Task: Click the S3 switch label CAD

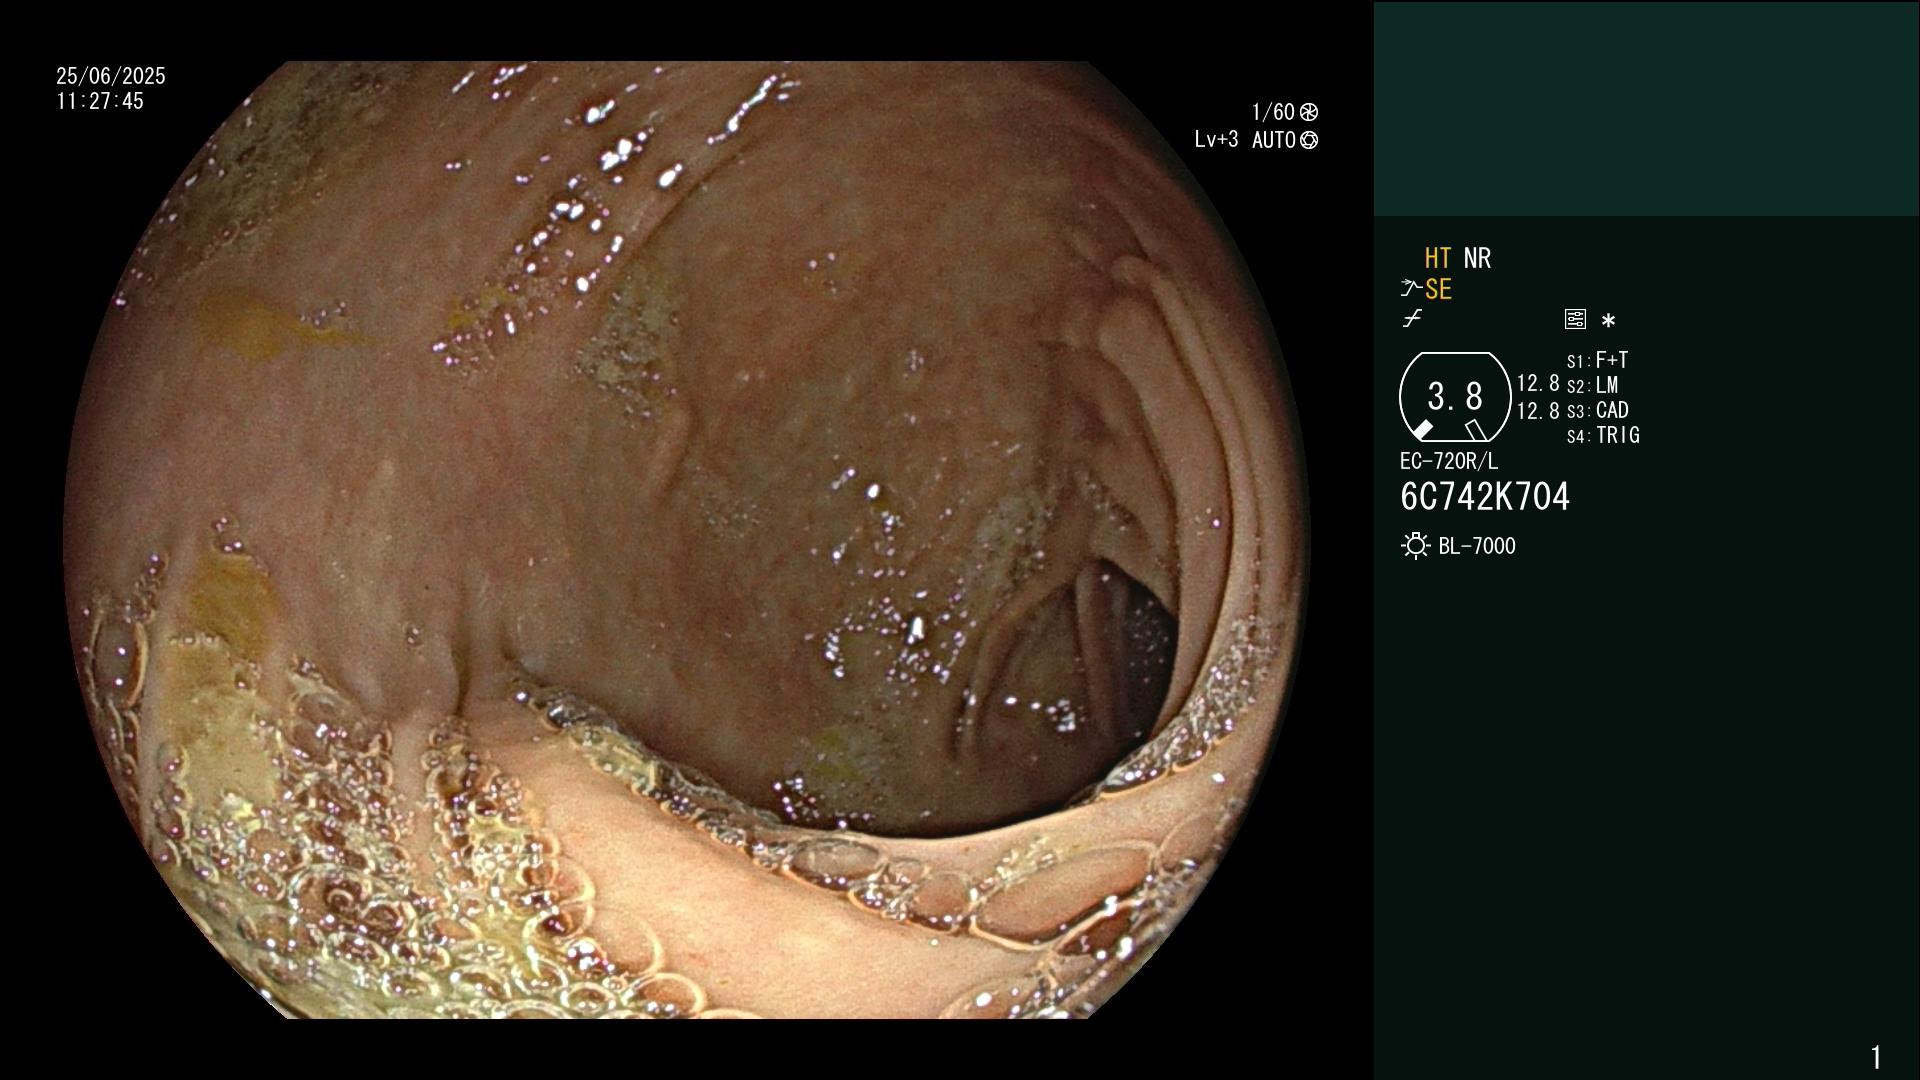Action: (x=1612, y=410)
